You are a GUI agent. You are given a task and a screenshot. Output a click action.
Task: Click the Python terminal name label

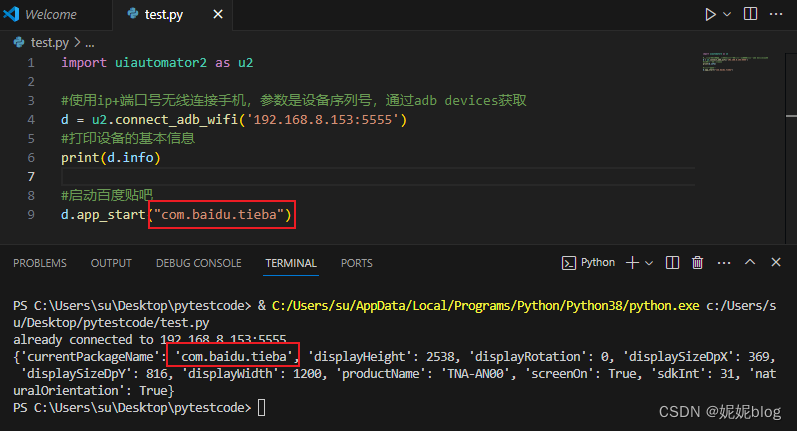(x=598, y=262)
